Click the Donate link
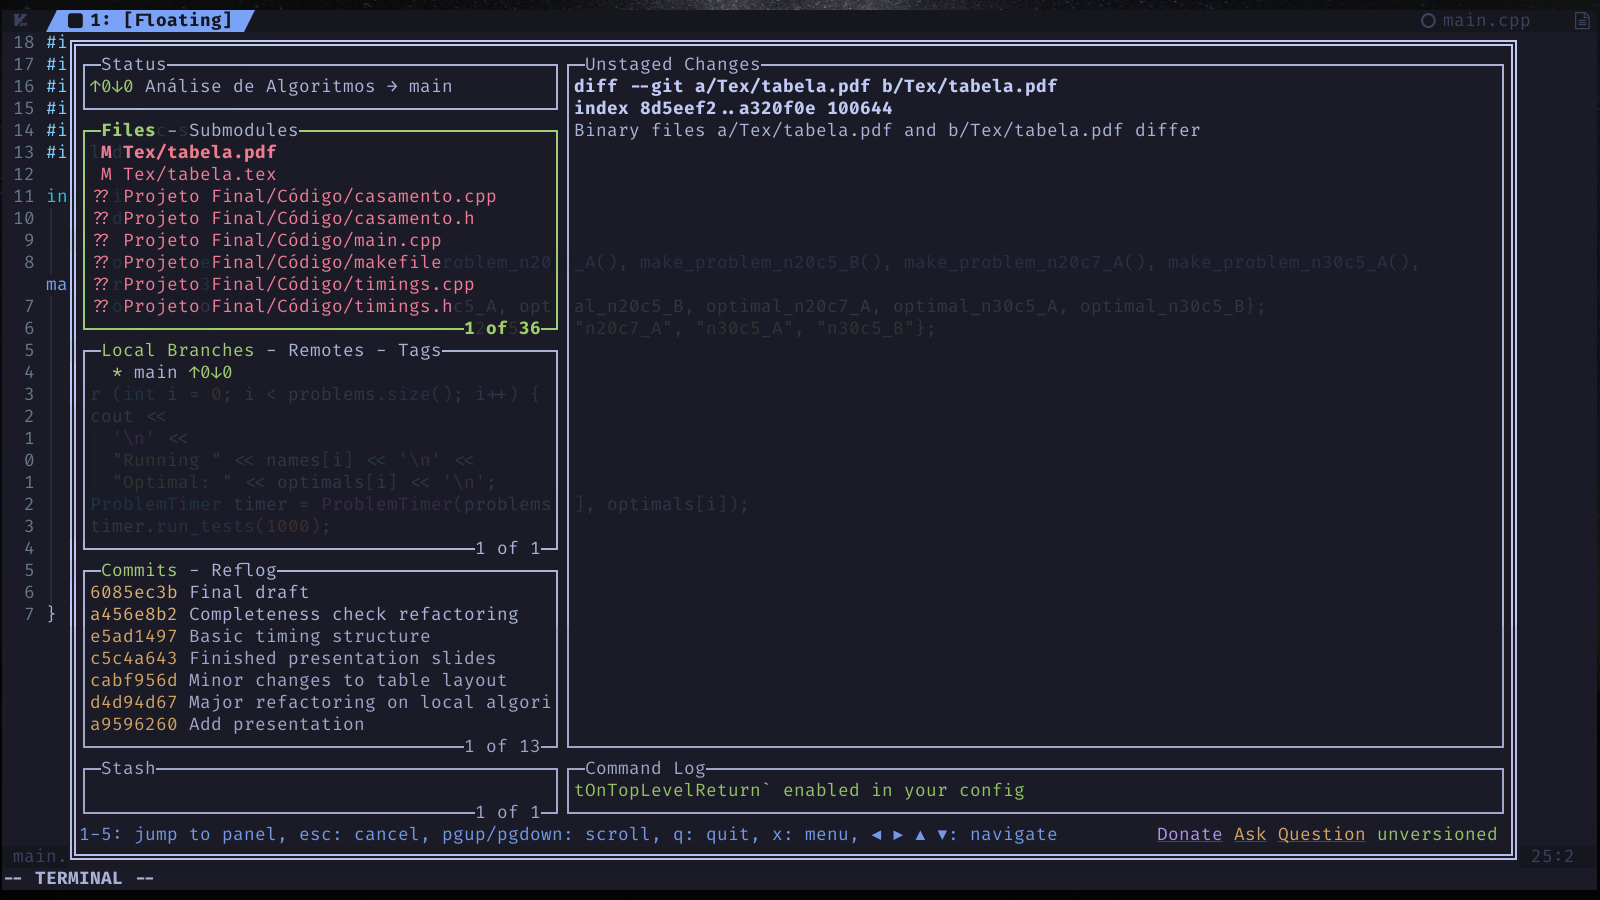This screenshot has height=900, width=1600. click(1189, 834)
